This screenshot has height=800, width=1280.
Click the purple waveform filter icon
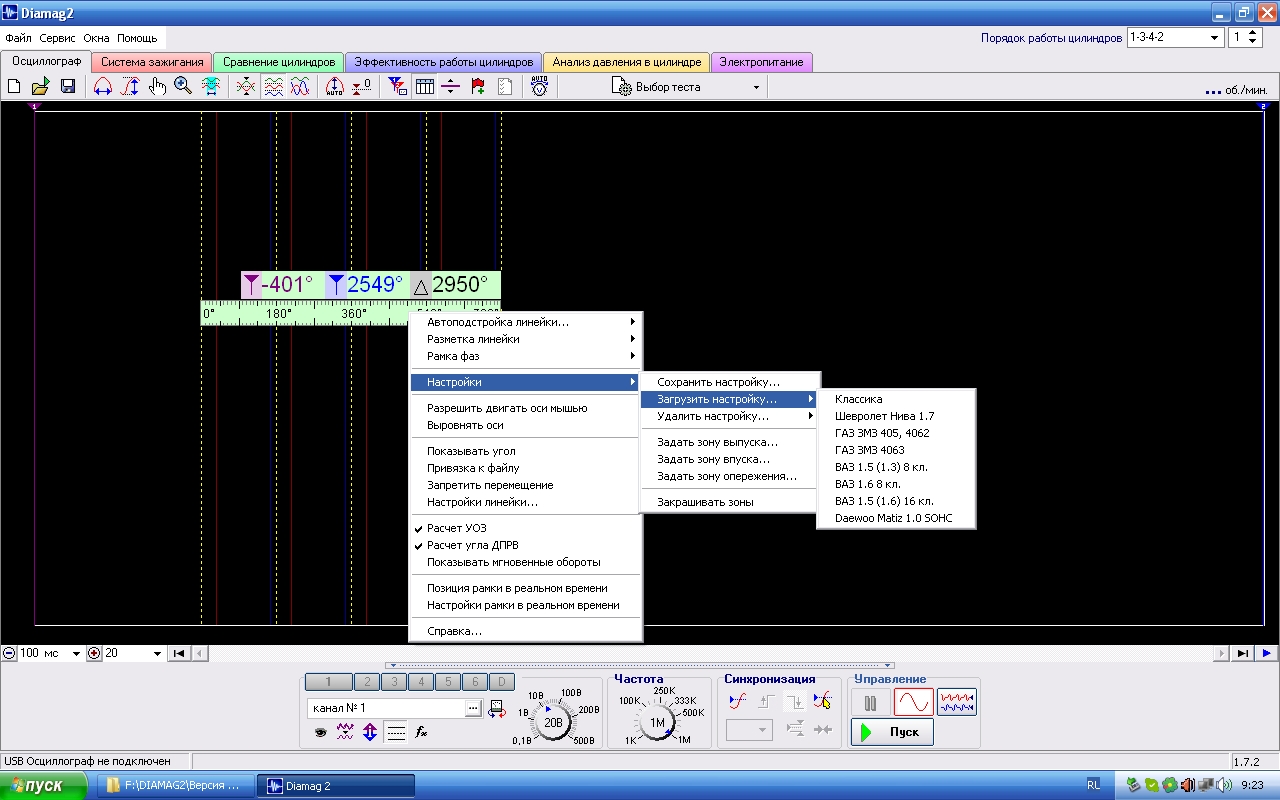[345, 732]
